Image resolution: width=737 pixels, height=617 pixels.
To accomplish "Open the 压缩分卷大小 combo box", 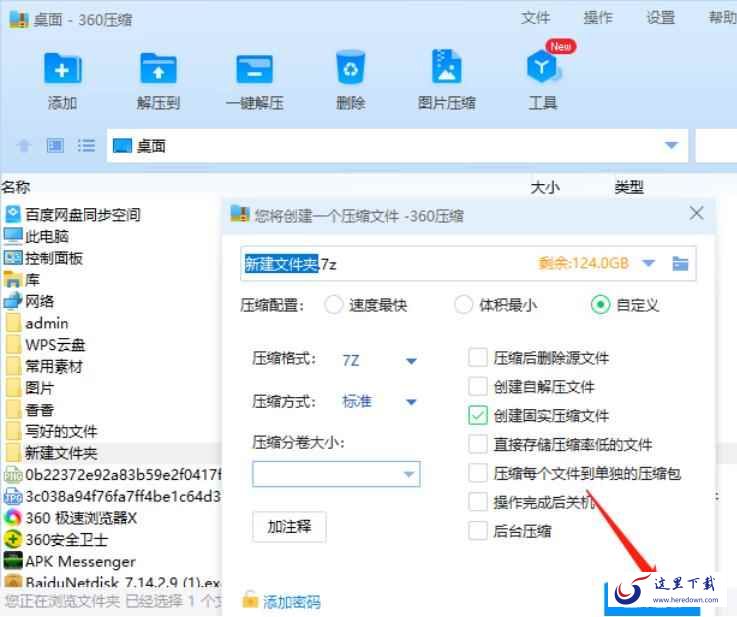I will [x=336, y=474].
